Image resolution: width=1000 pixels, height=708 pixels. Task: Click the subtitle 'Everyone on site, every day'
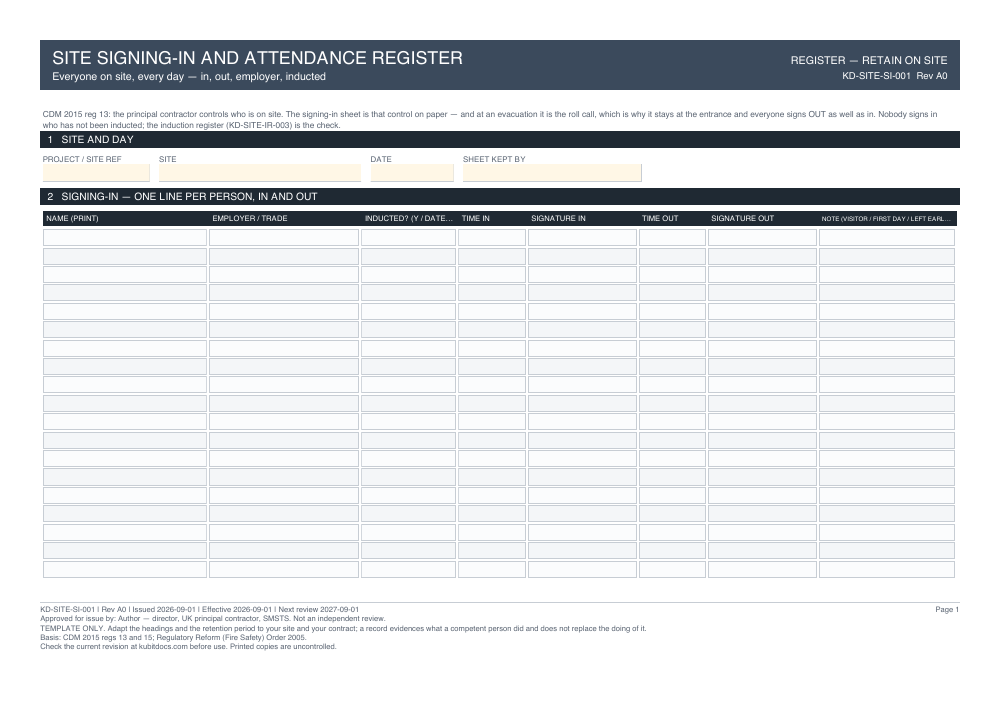pyautogui.click(x=189, y=77)
